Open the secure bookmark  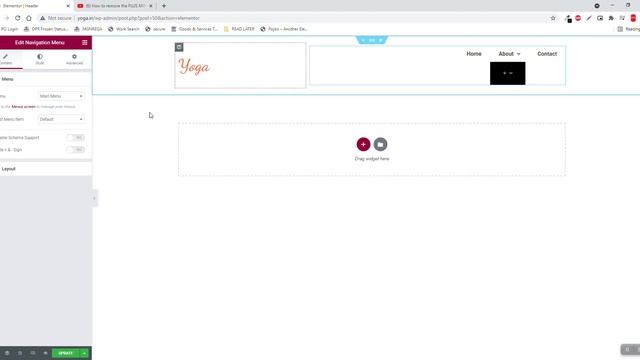point(155,29)
